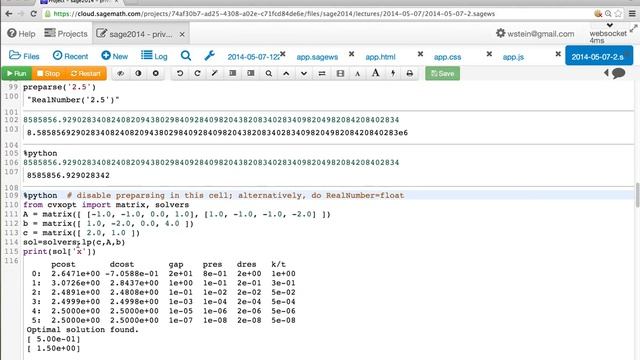Expand side chat panel arrow
640x360 pixels.
coord(606,73)
